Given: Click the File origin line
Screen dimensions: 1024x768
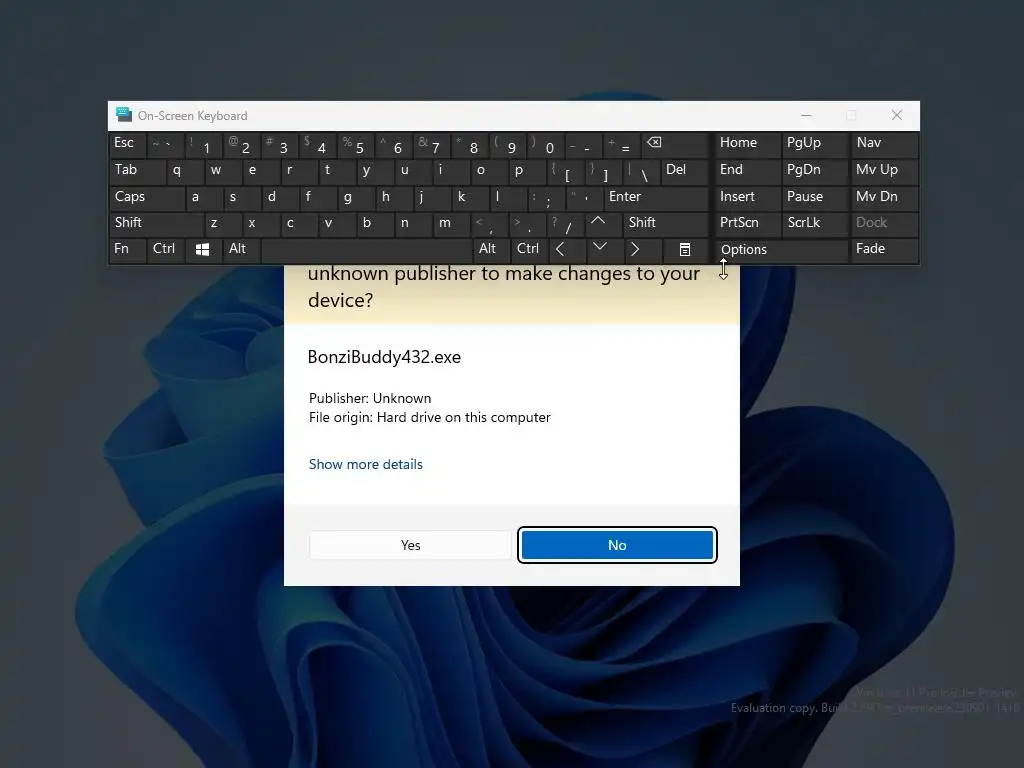Looking at the screenshot, I should click(x=429, y=417).
